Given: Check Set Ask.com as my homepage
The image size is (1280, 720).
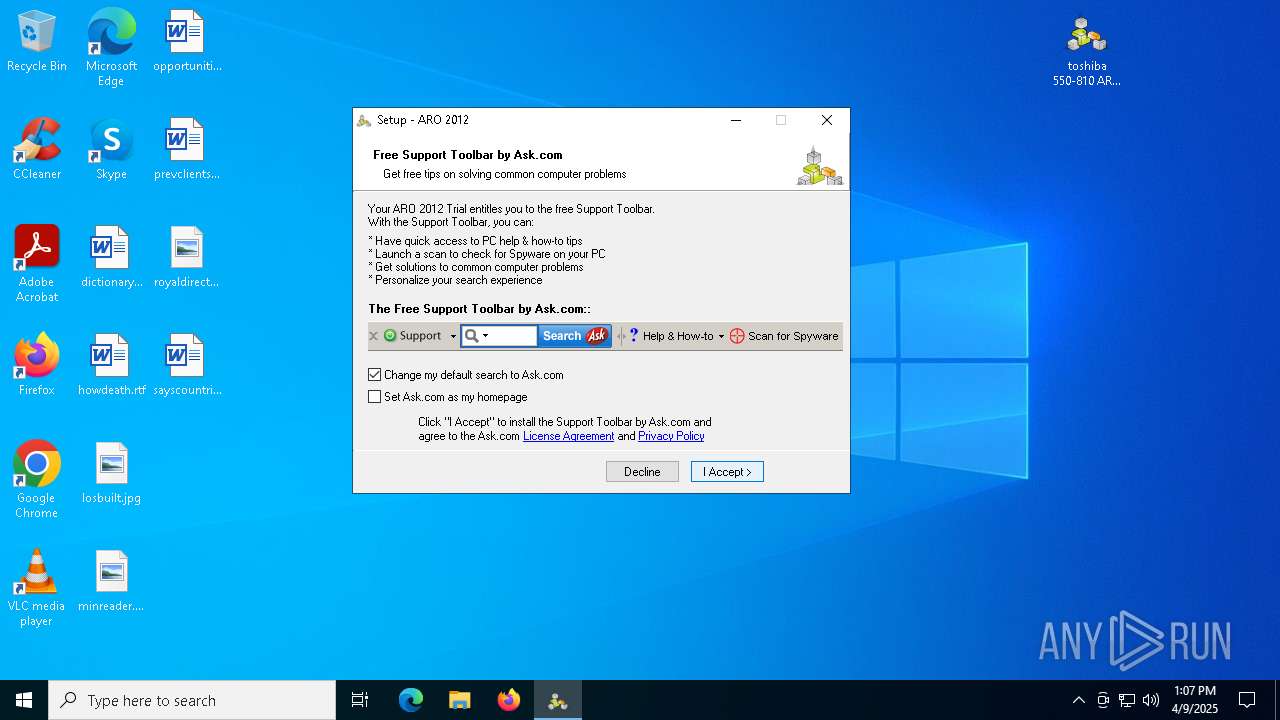Looking at the screenshot, I should pyautogui.click(x=375, y=397).
